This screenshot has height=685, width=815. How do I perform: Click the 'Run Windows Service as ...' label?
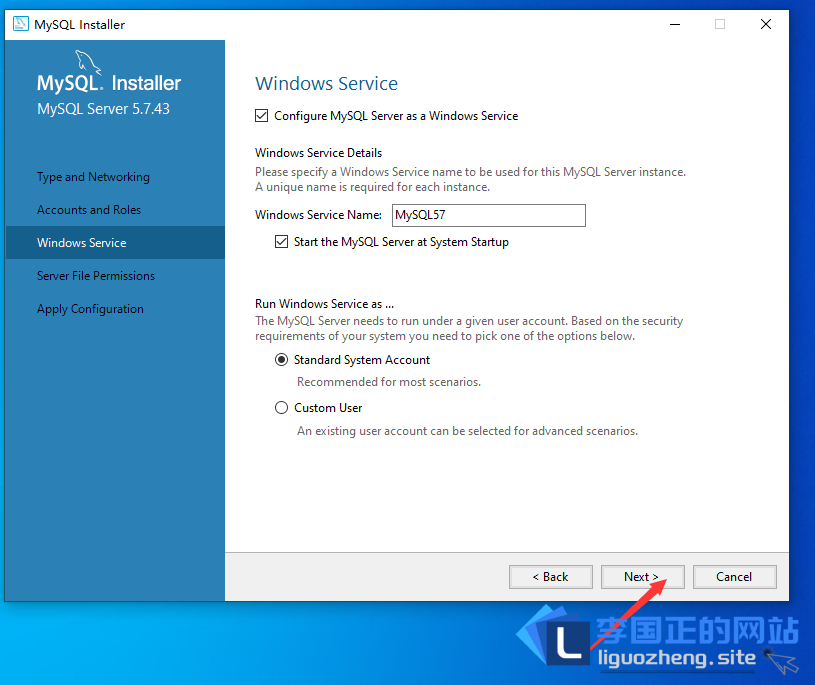tap(324, 304)
